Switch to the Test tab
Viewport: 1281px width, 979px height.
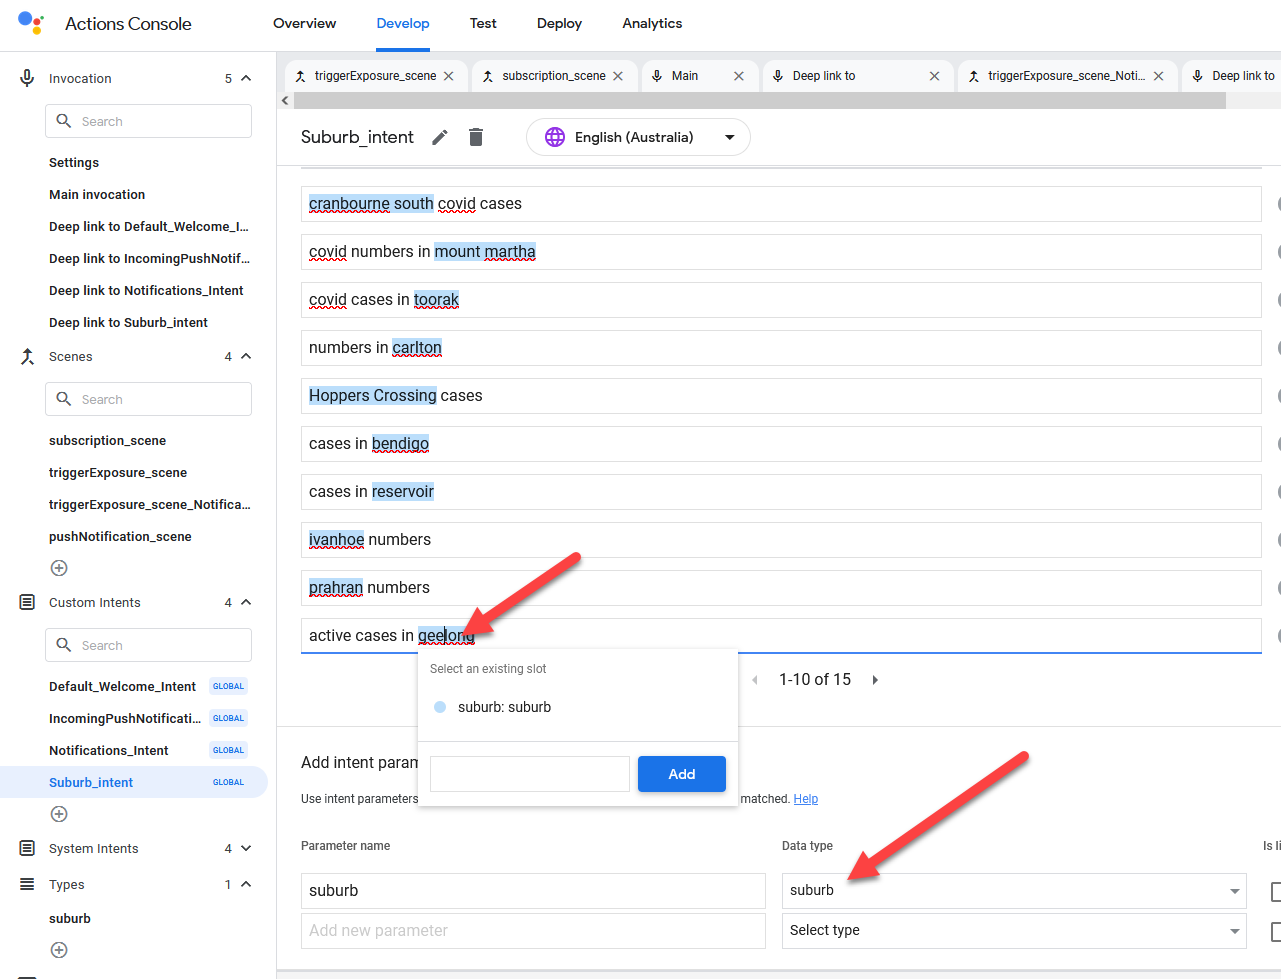pos(483,24)
